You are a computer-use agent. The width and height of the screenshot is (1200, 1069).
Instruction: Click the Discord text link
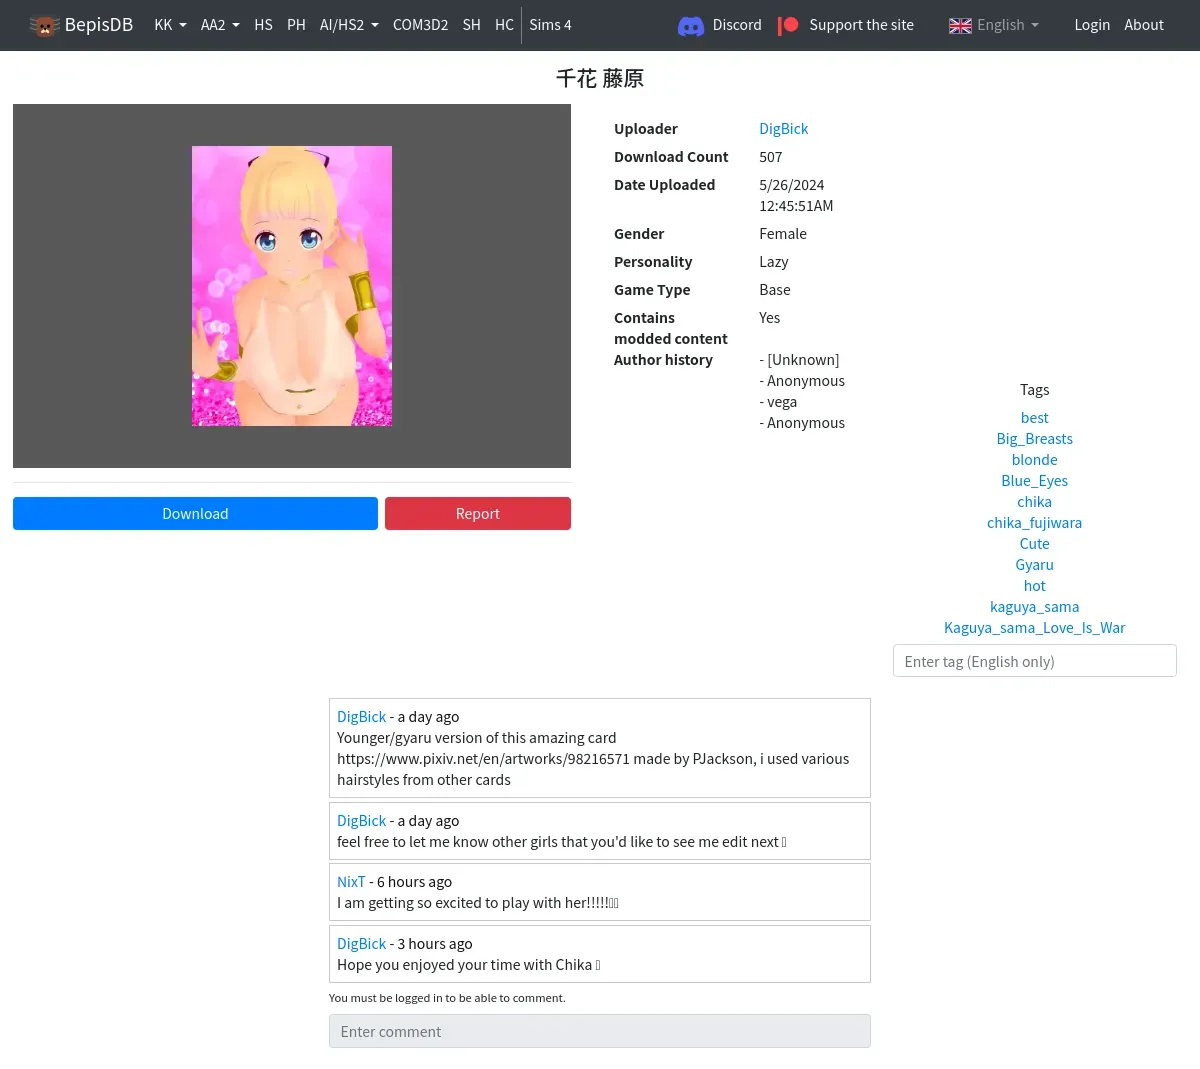coord(737,25)
